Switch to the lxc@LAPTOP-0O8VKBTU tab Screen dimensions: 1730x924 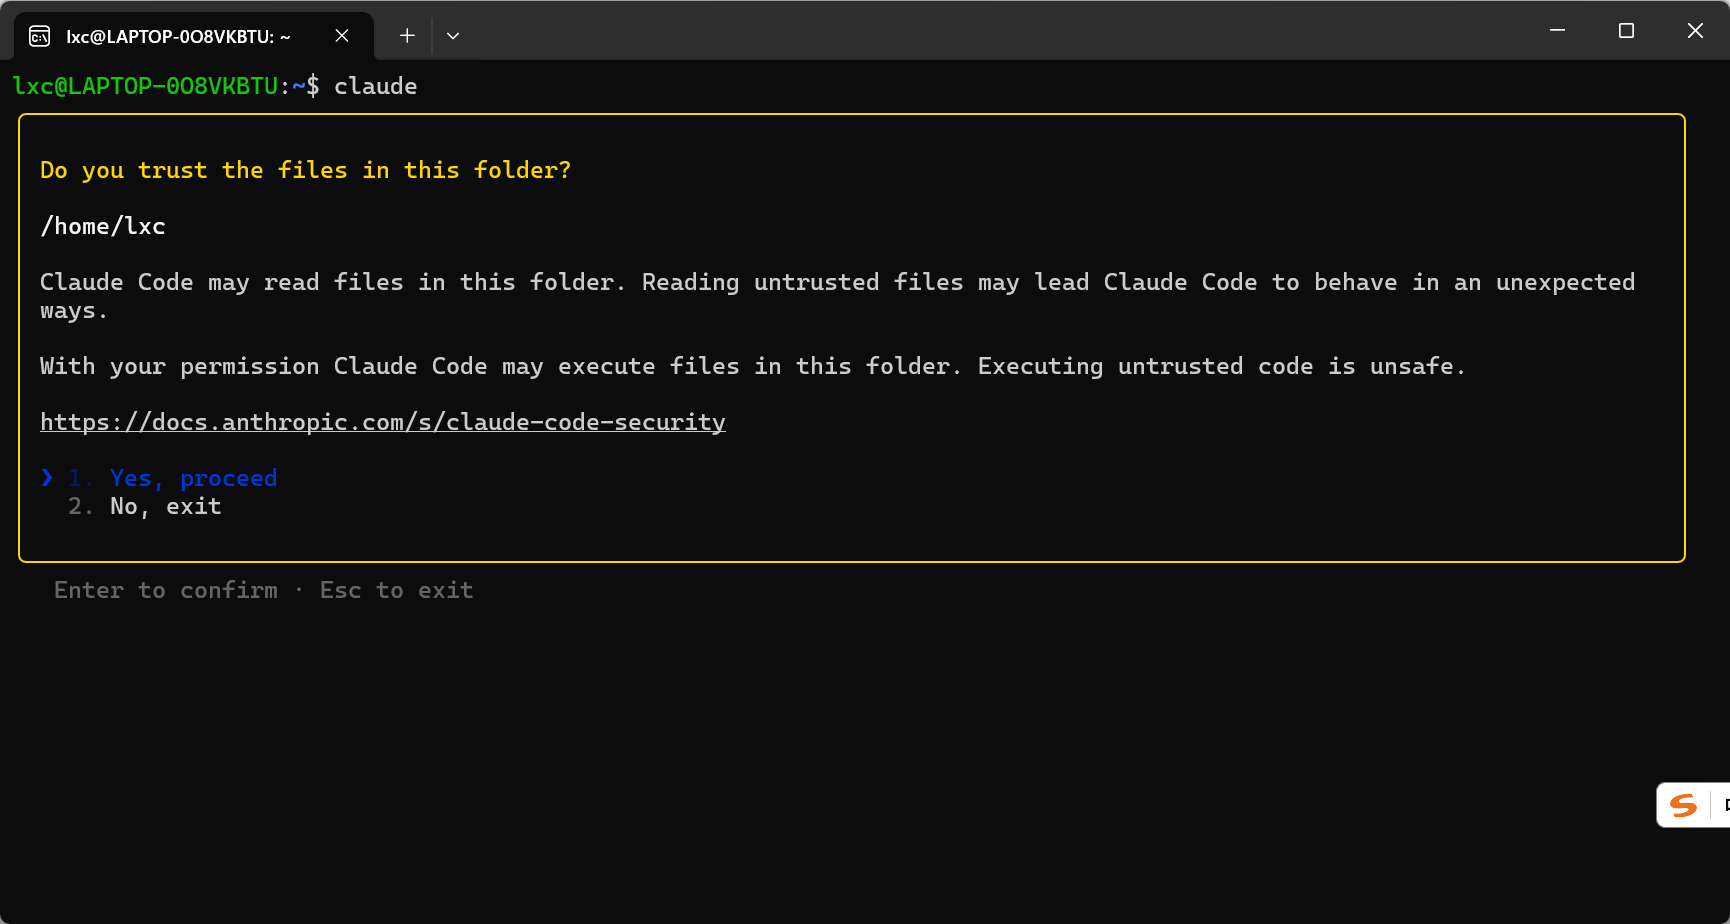click(x=177, y=36)
